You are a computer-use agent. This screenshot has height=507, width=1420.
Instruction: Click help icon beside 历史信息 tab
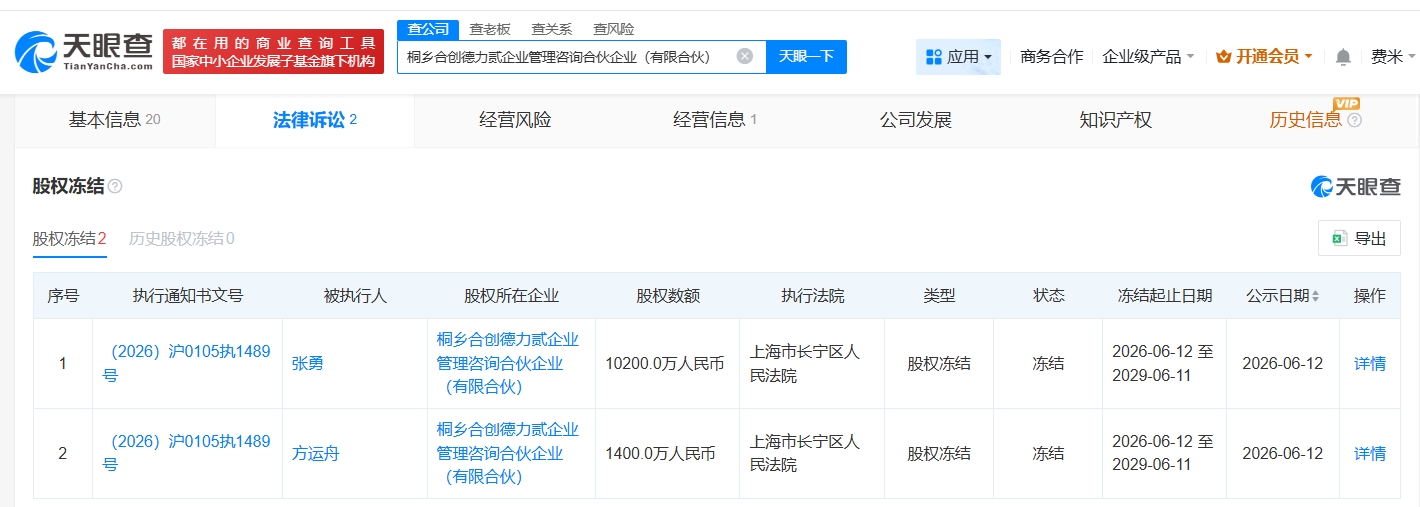[1354, 120]
